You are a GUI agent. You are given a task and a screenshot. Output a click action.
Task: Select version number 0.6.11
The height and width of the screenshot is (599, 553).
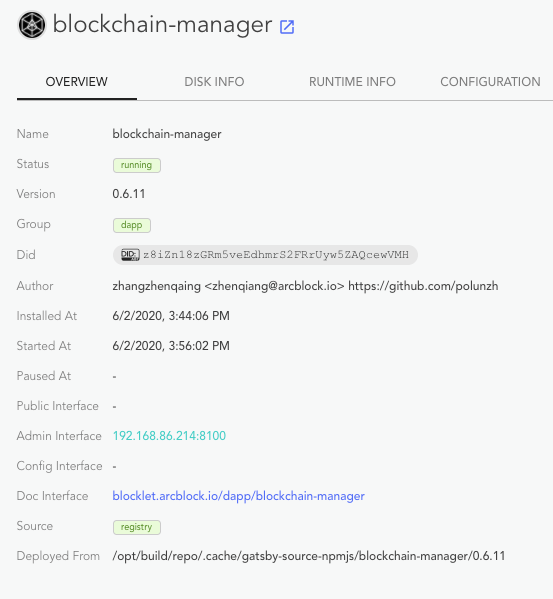point(129,194)
